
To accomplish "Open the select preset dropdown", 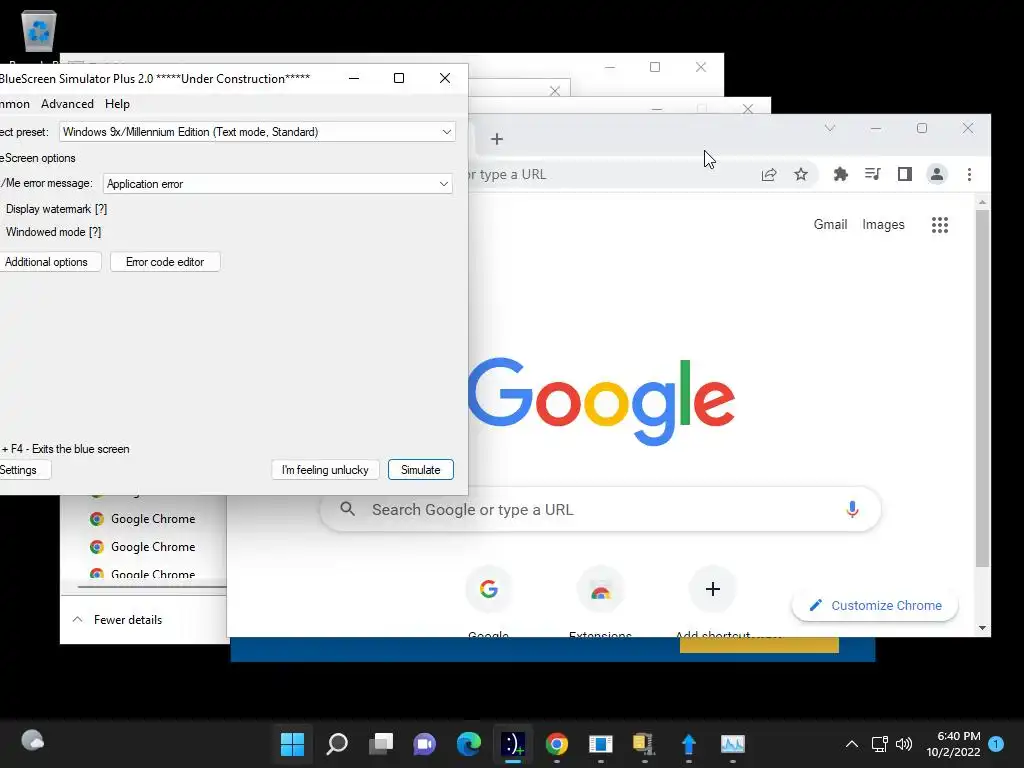I will pyautogui.click(x=257, y=132).
